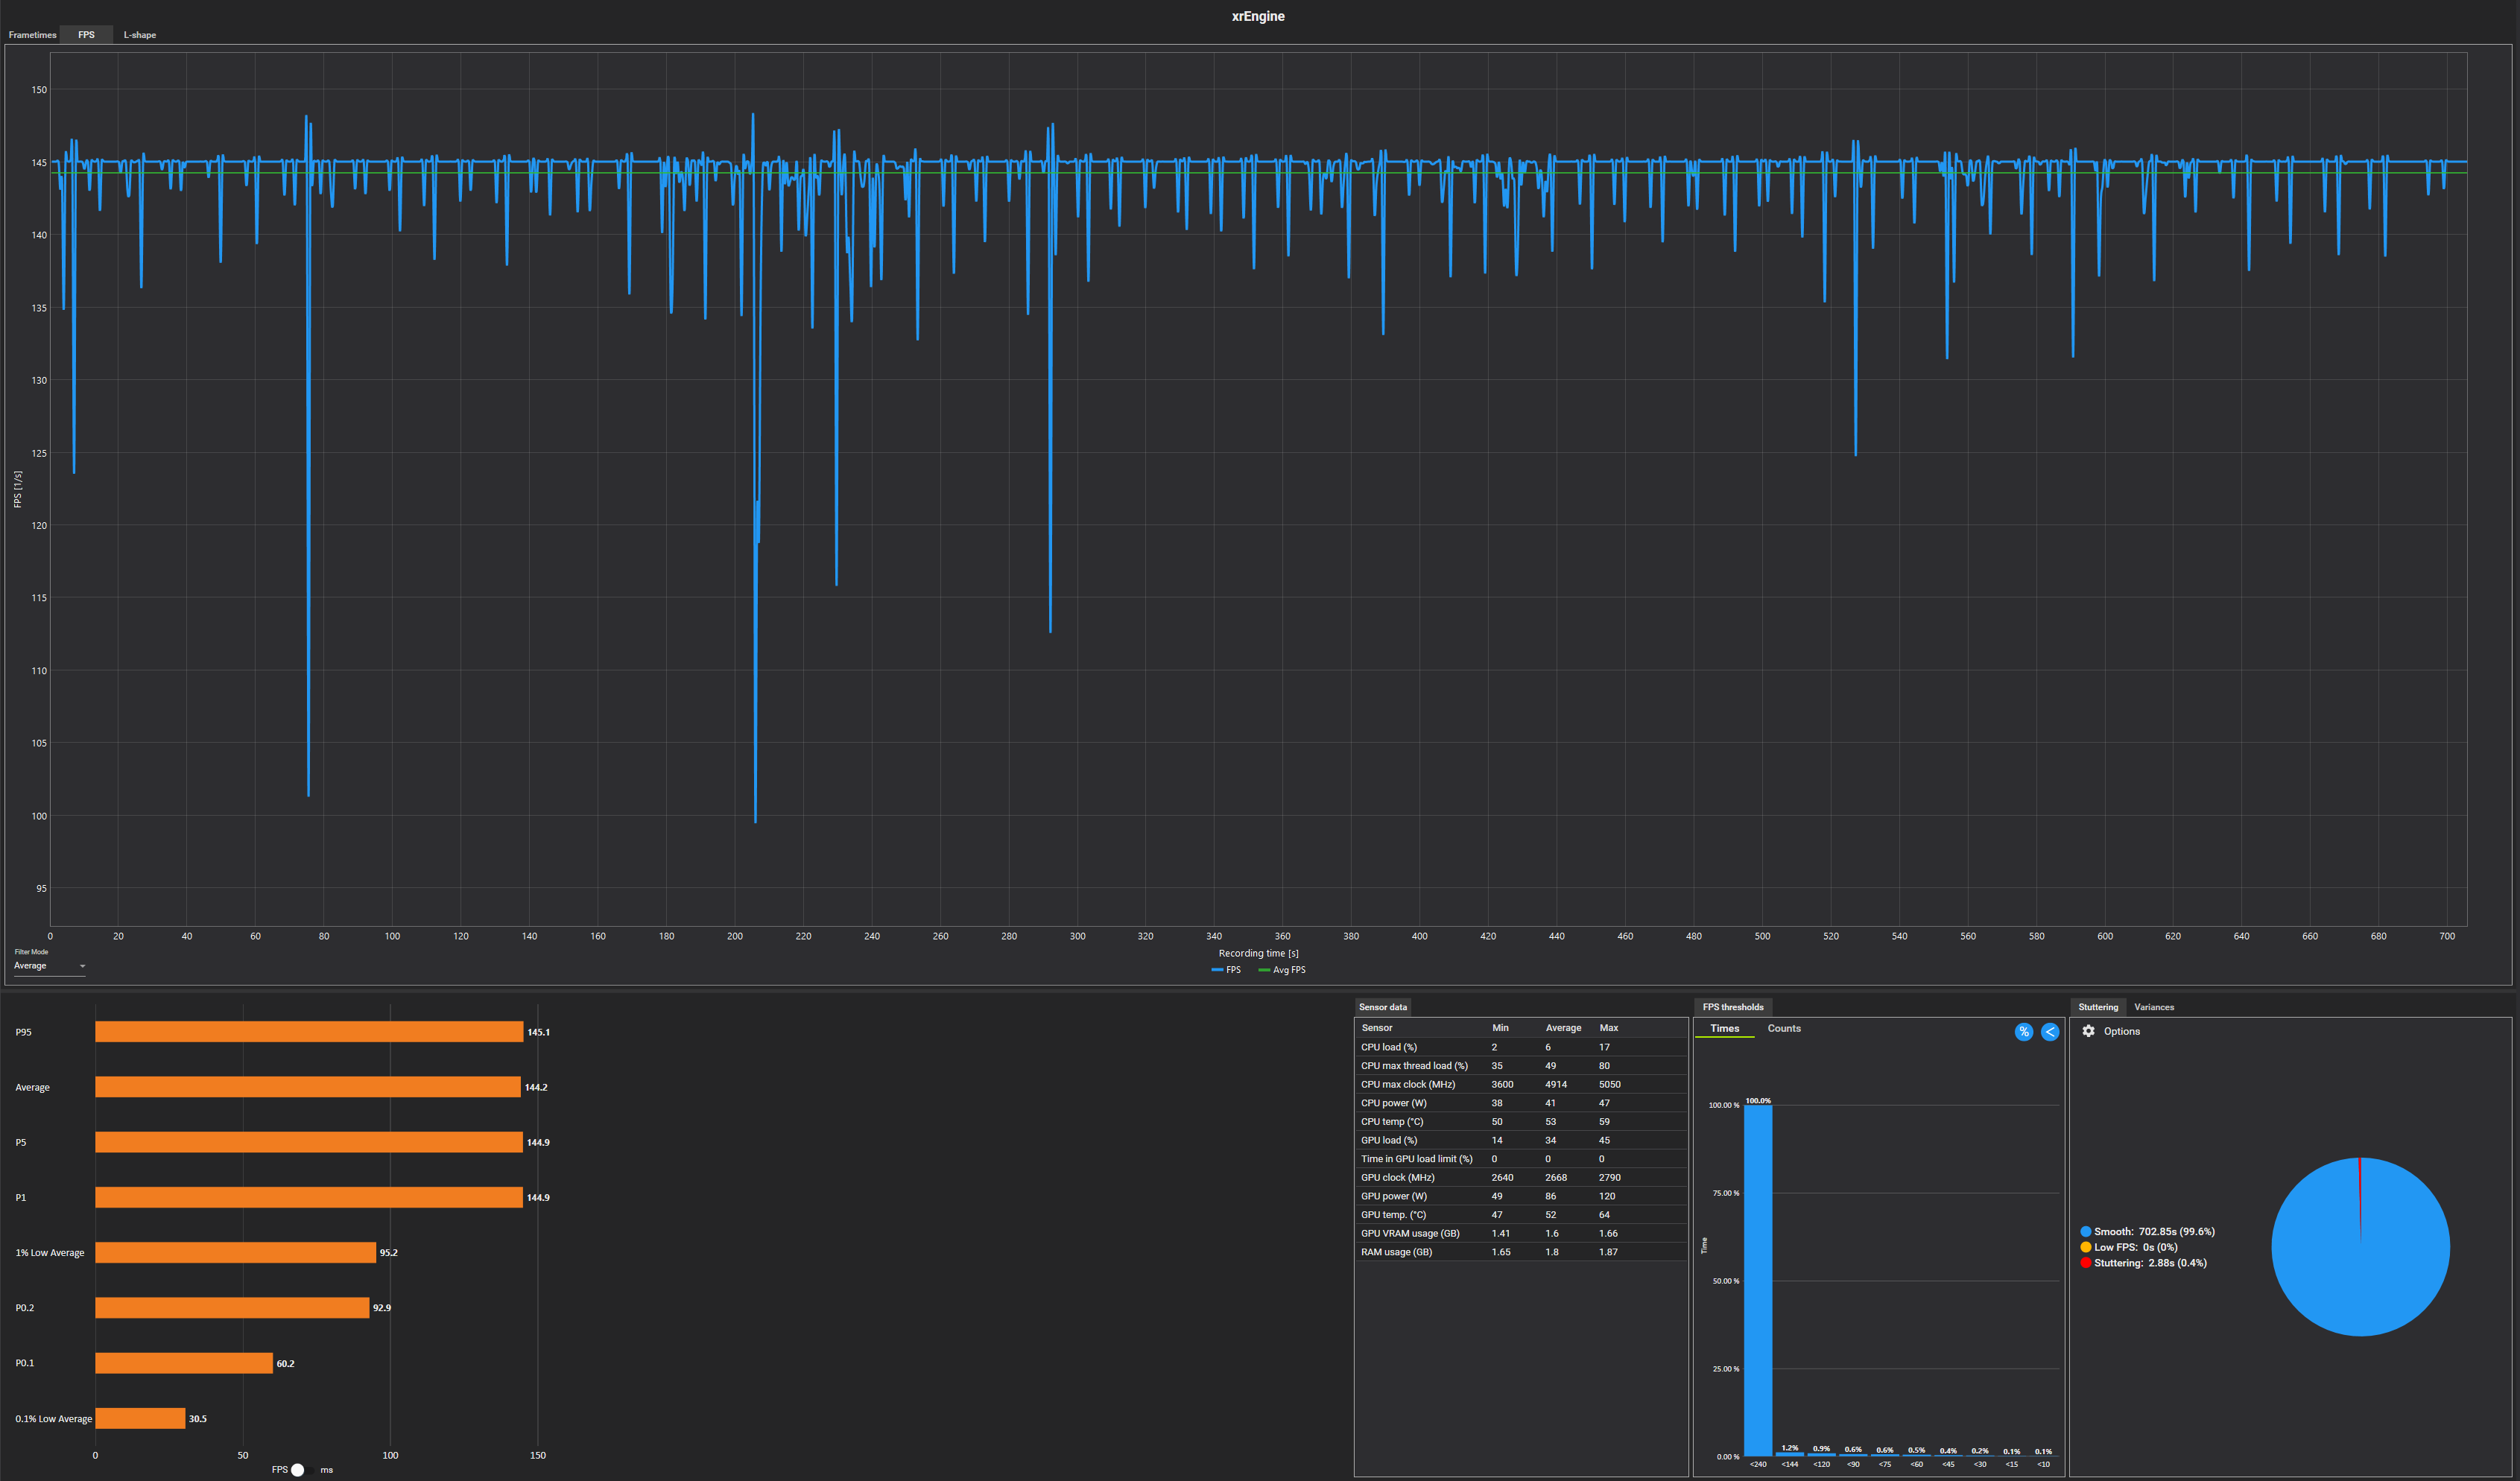Click the 'Stuttering: 2.88s (0.4%)' legend
The height and width of the screenshot is (1481, 2520).
click(x=2143, y=1263)
